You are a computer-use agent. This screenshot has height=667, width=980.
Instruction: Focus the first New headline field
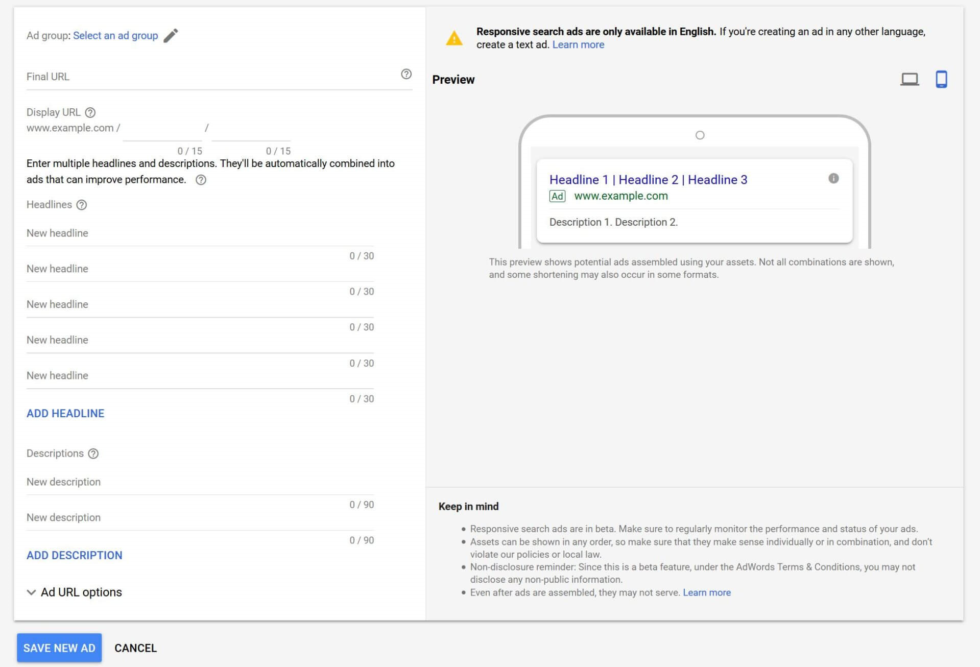200,233
